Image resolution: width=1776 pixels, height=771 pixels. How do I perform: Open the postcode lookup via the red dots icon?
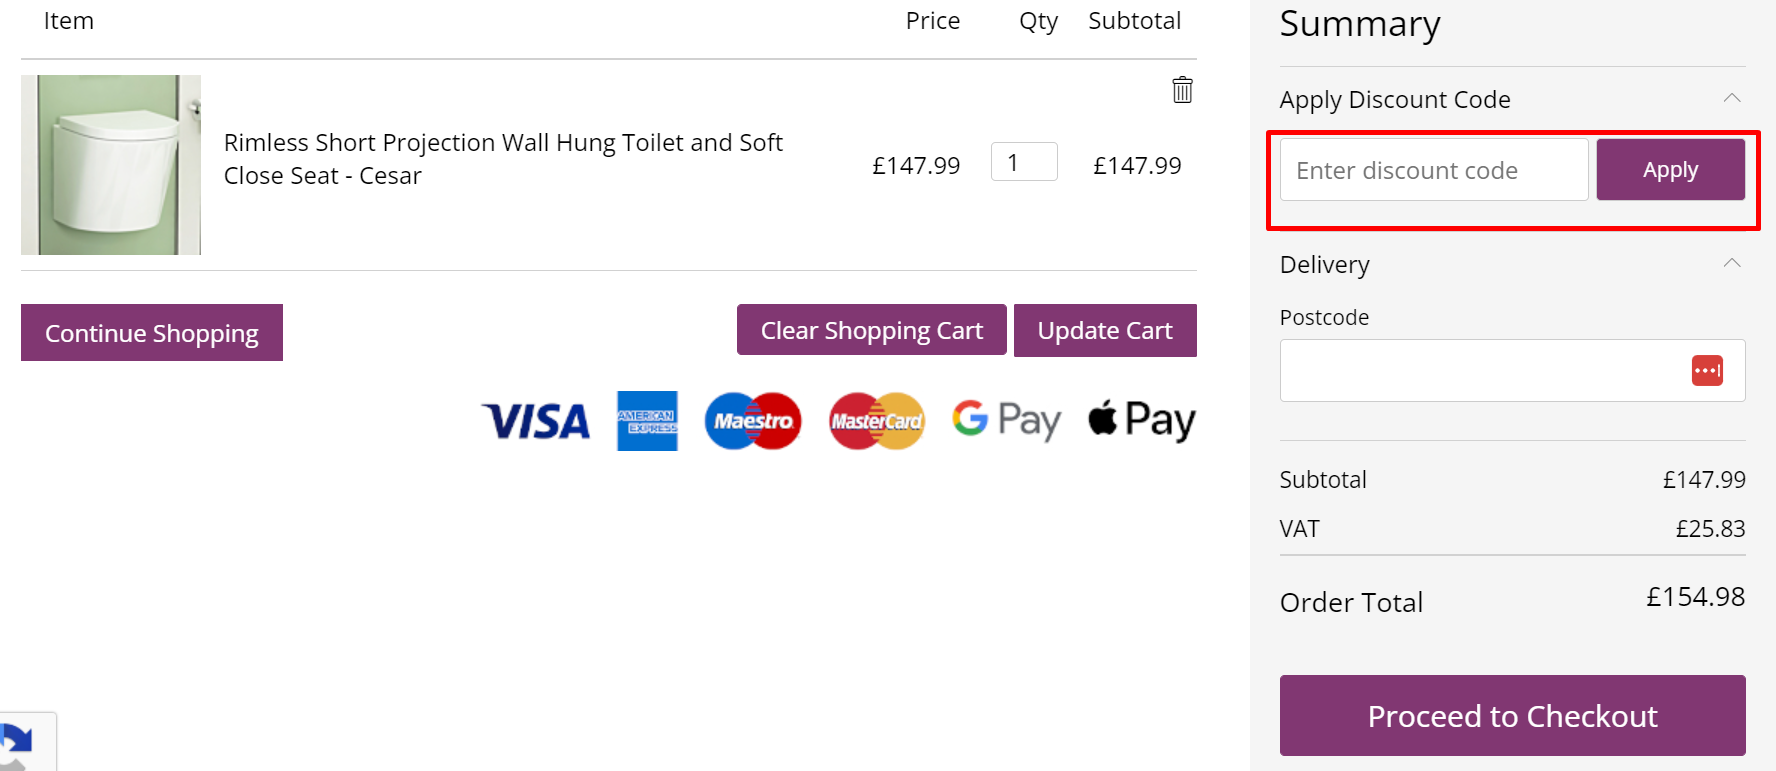click(x=1707, y=370)
